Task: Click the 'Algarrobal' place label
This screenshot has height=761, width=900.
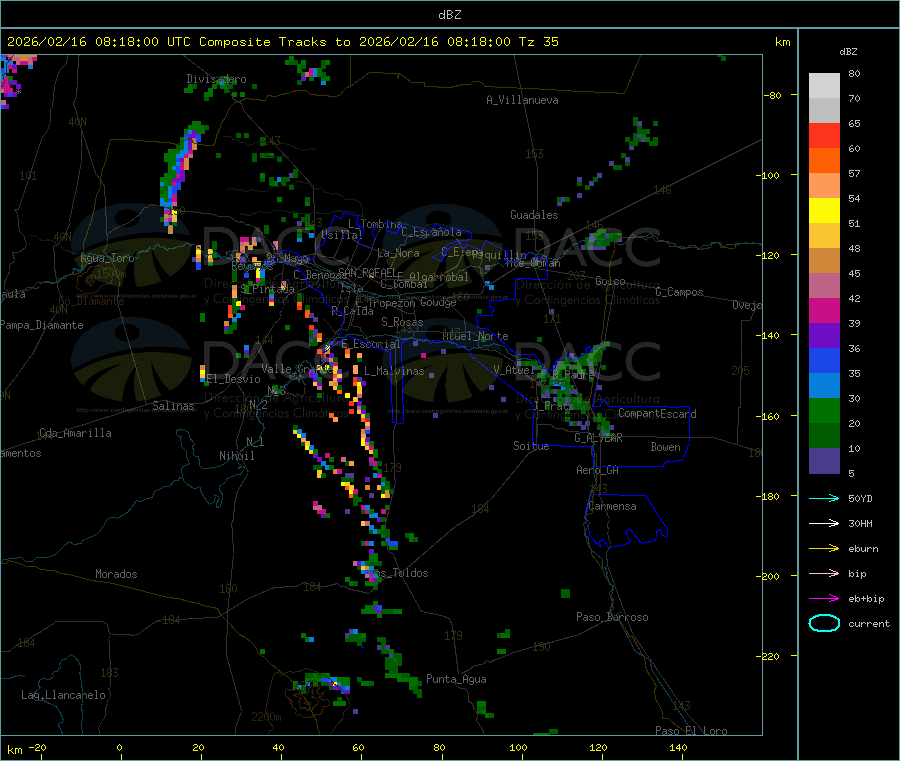Action: point(439,277)
